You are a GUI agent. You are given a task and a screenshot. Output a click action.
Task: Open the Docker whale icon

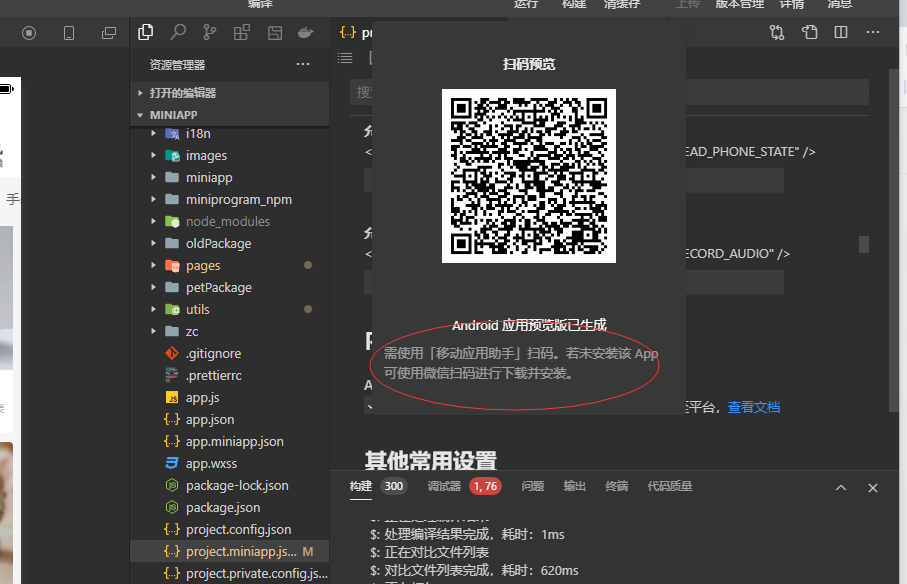point(305,33)
